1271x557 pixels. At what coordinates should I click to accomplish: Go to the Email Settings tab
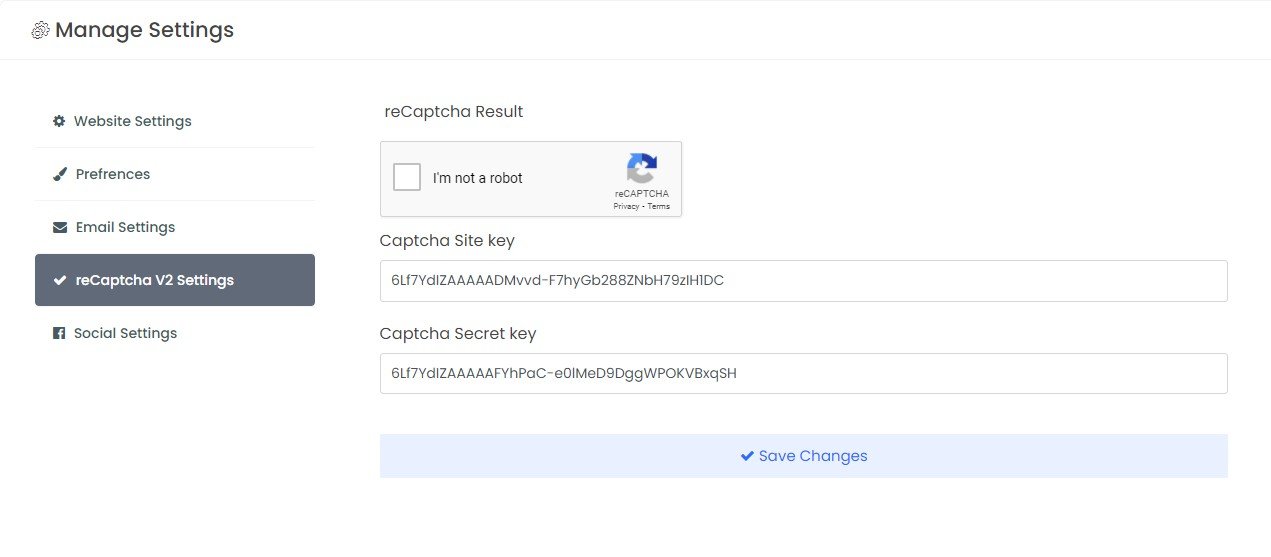125,227
